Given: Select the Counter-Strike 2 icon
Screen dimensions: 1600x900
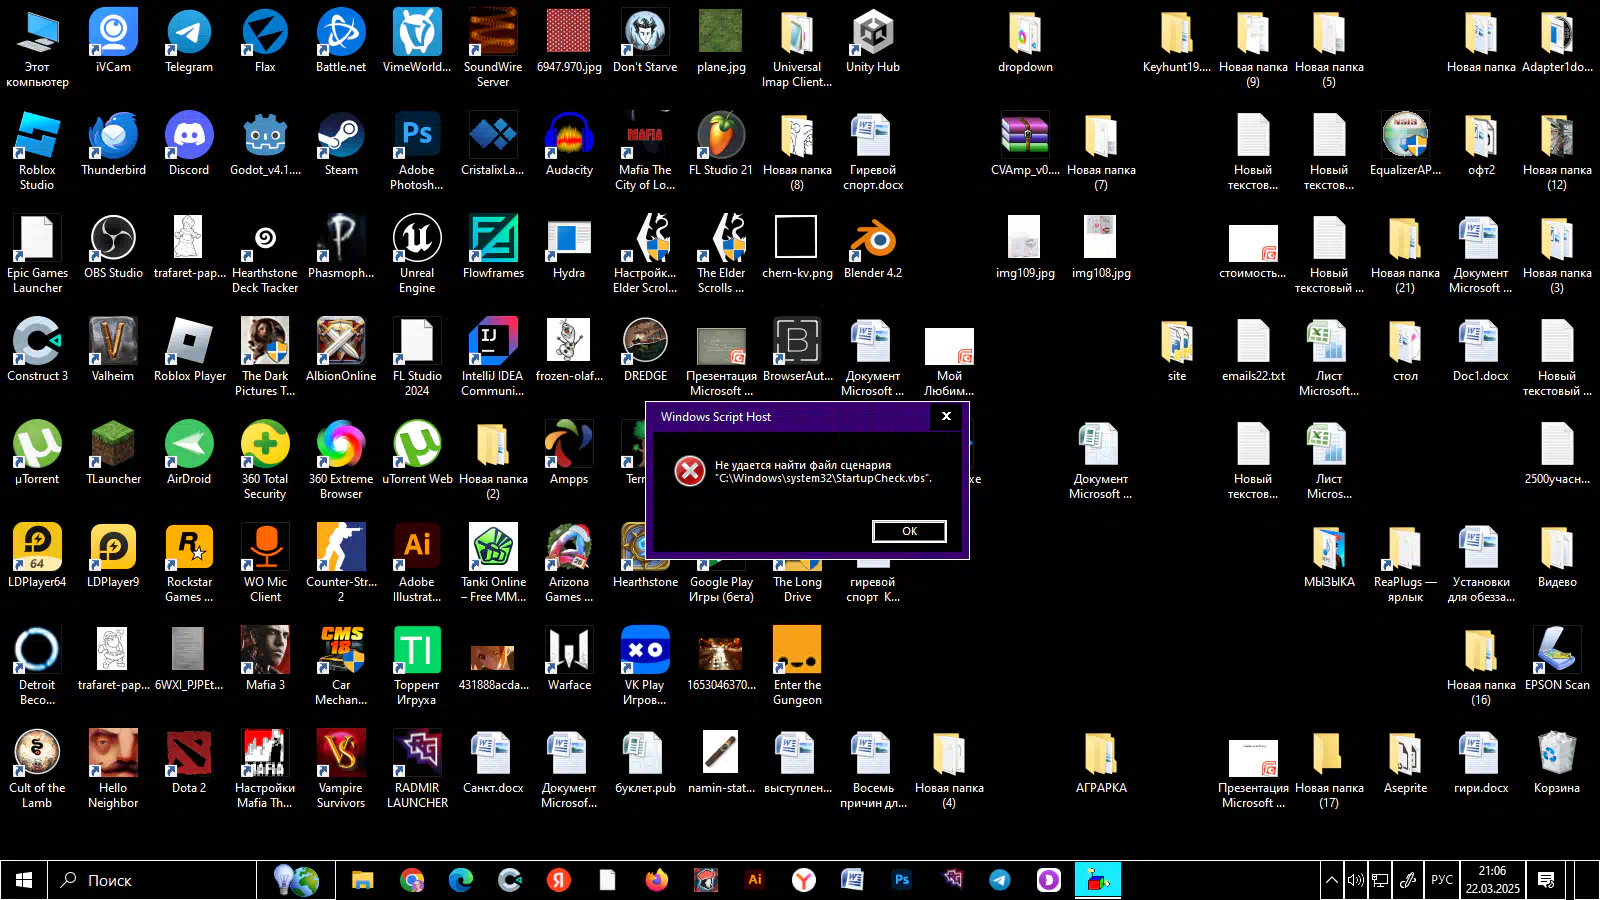Looking at the screenshot, I should (341, 564).
